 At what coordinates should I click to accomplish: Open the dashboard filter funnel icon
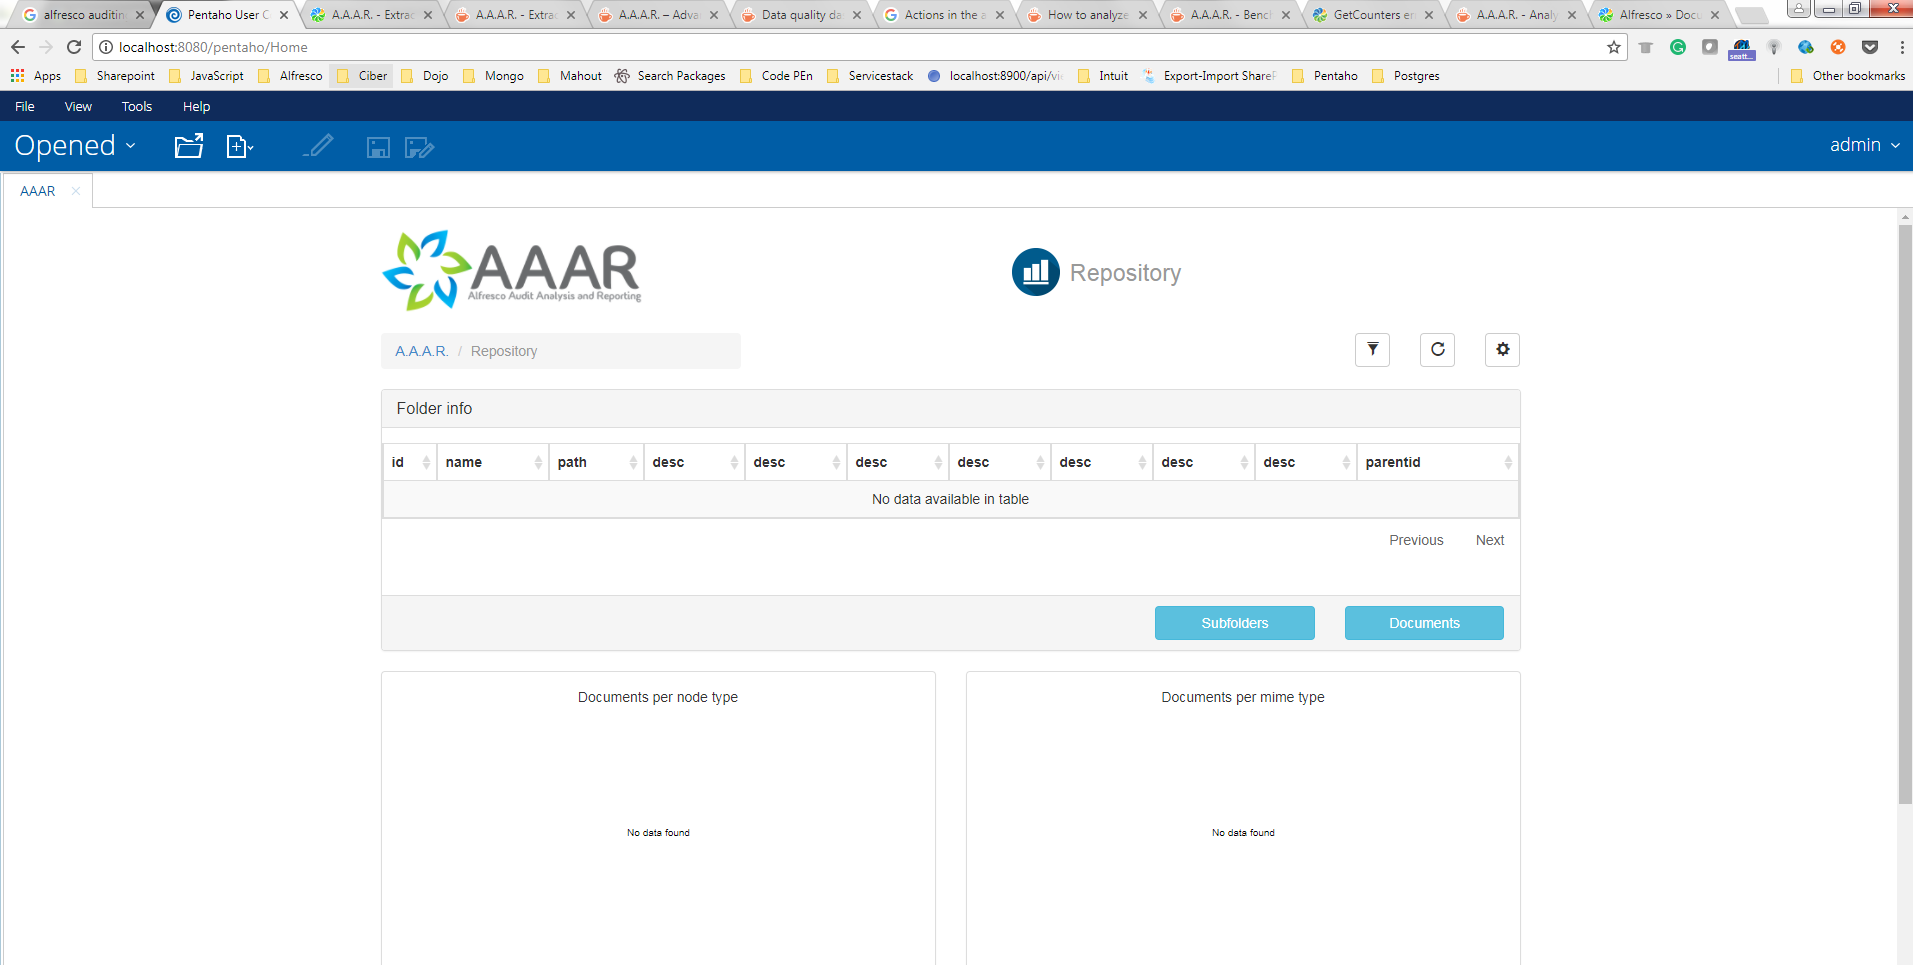coord(1372,350)
